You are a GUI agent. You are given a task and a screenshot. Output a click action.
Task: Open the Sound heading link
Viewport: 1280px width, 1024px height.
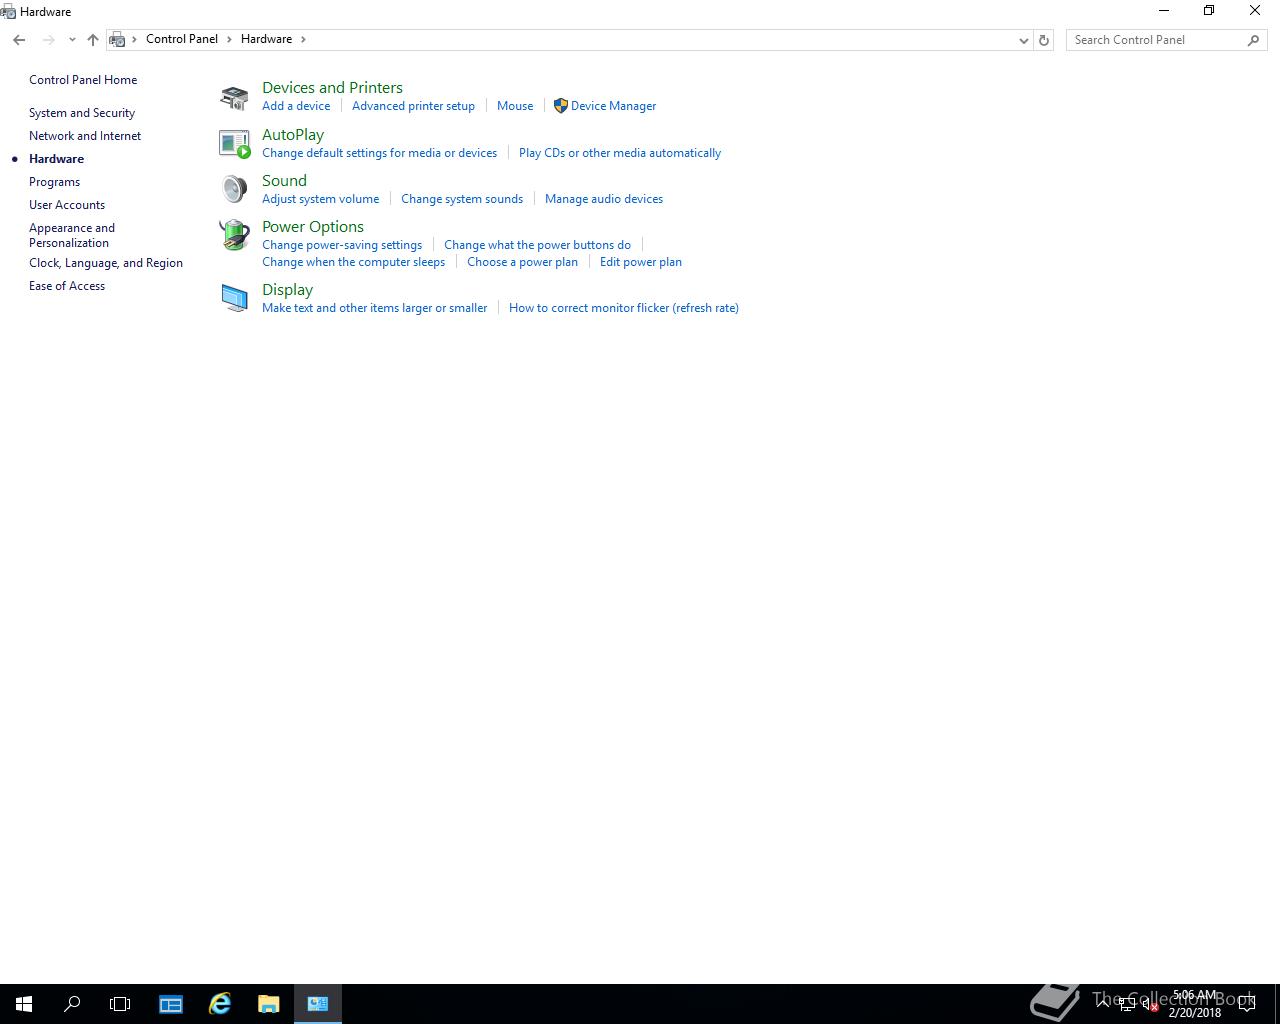(x=284, y=181)
